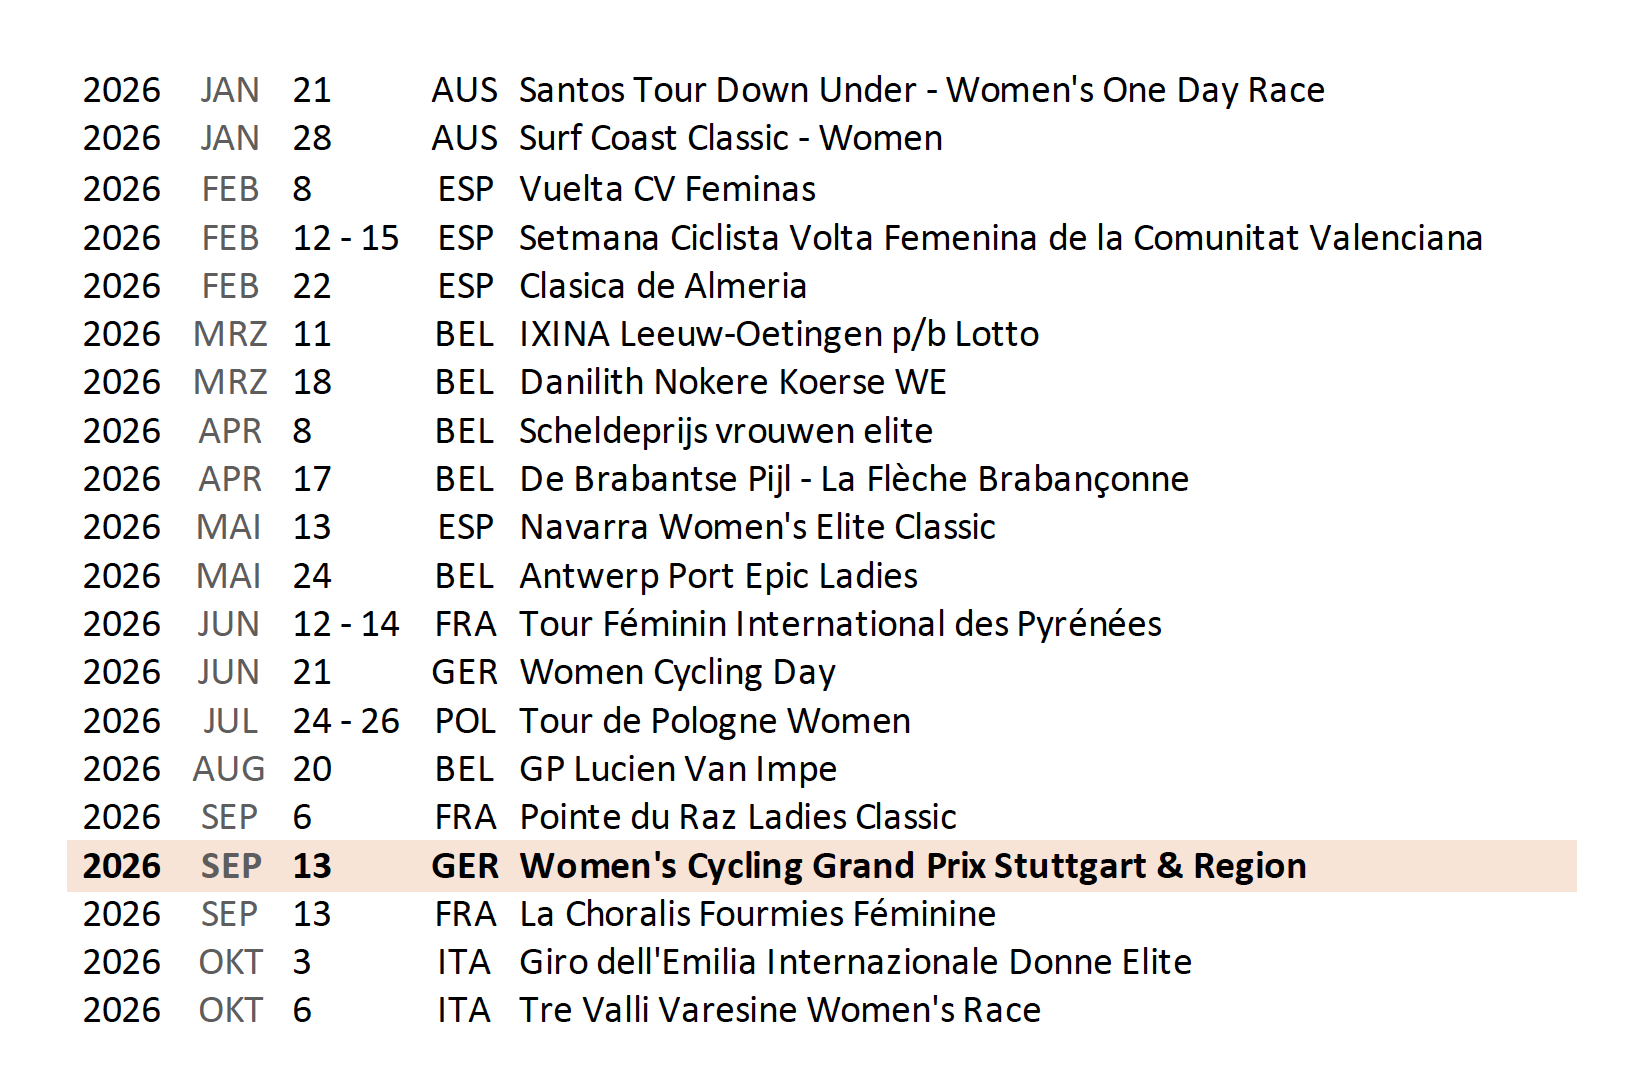Screen dimensions: 1644x1088
Task: Select GP Lucien Van Impe
Action: click(677, 769)
